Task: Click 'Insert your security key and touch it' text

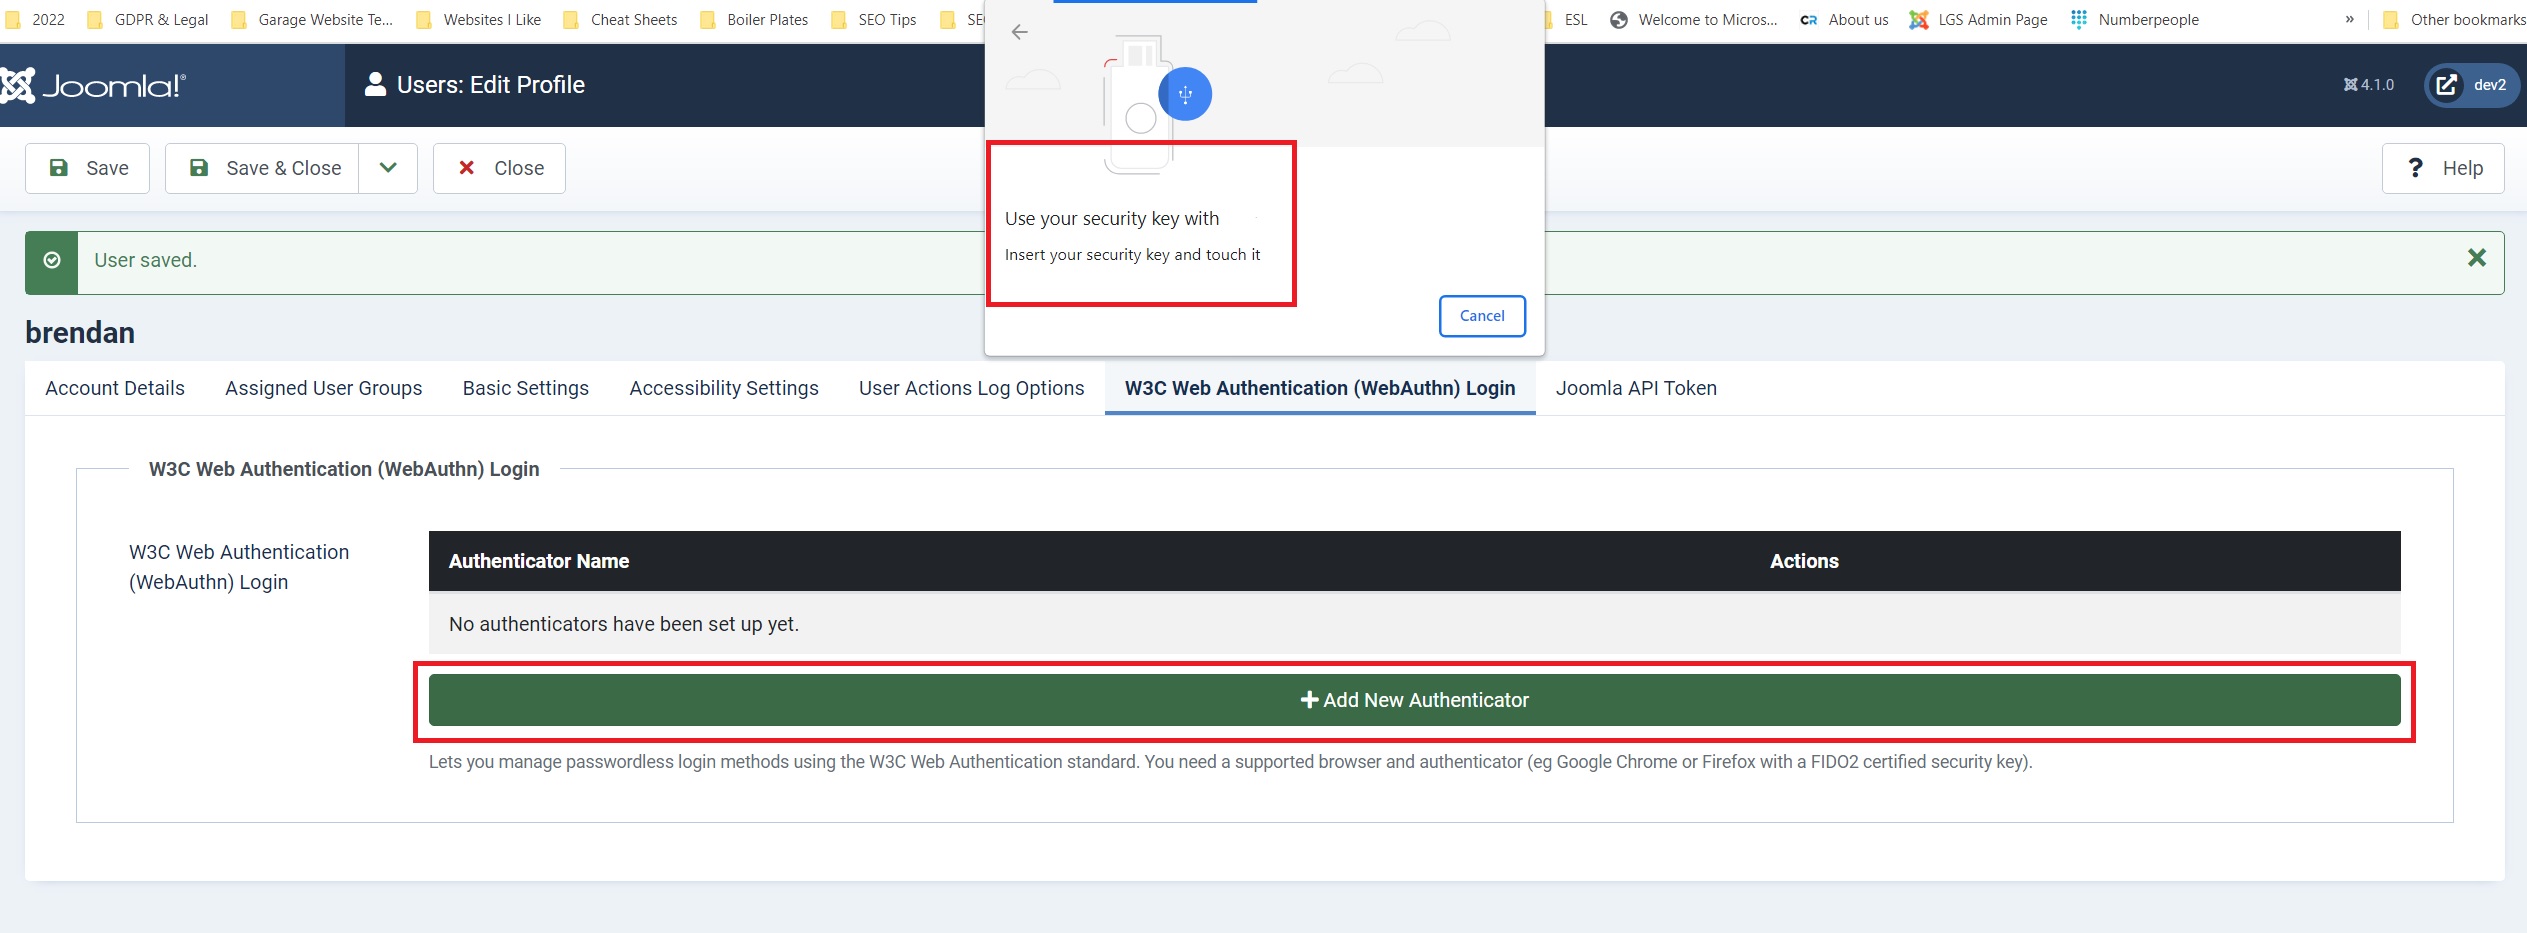Action: 1132,255
